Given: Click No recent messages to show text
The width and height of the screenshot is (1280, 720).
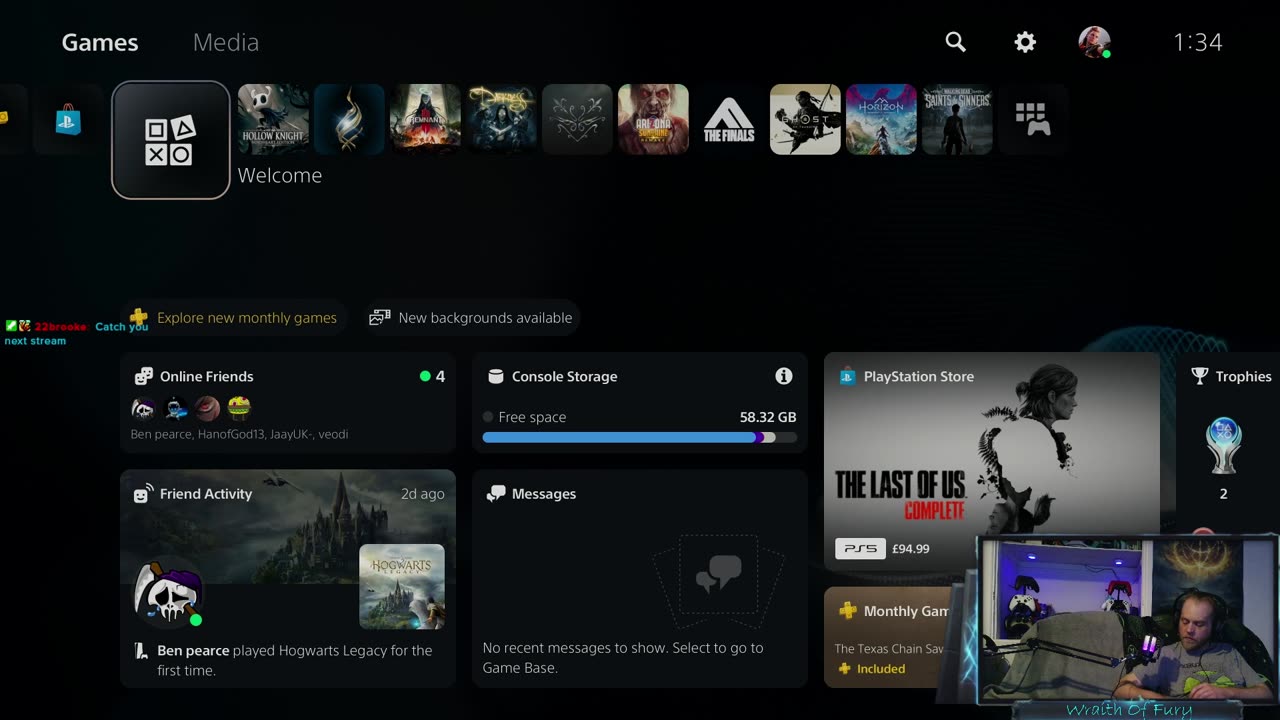Looking at the screenshot, I should (623, 658).
